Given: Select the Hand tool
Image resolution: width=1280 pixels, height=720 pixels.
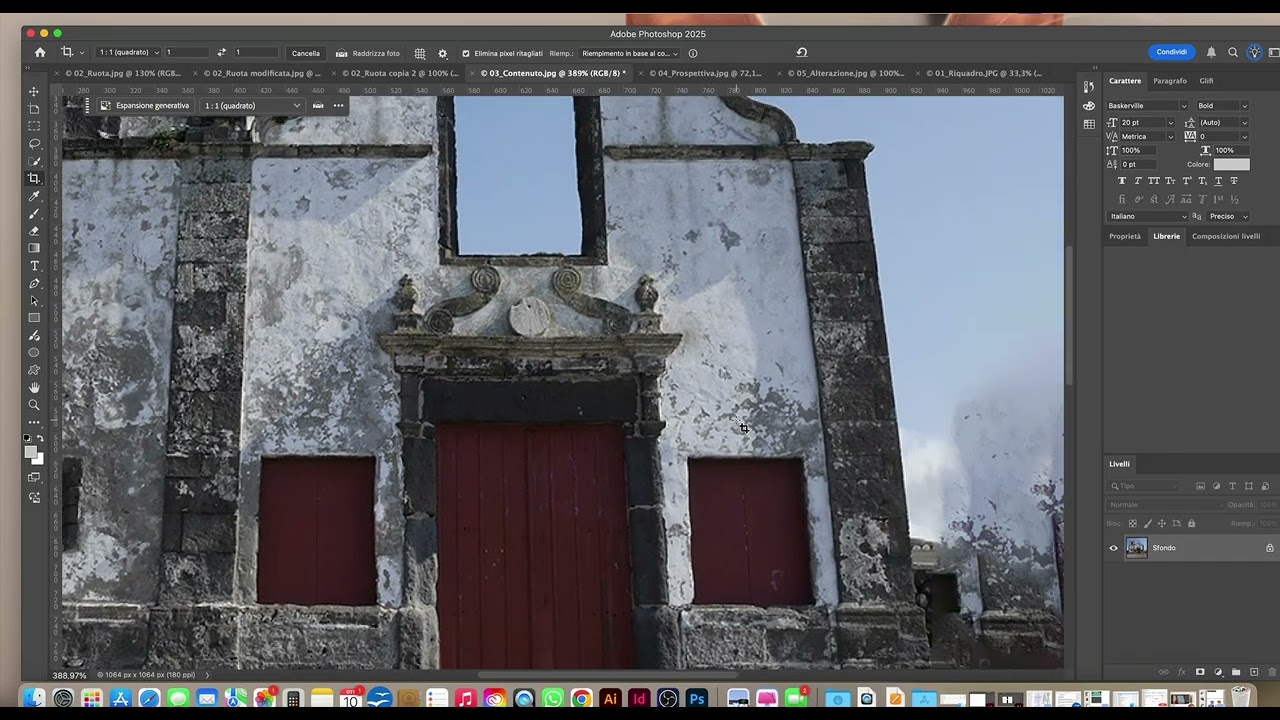Looking at the screenshot, I should point(34,387).
